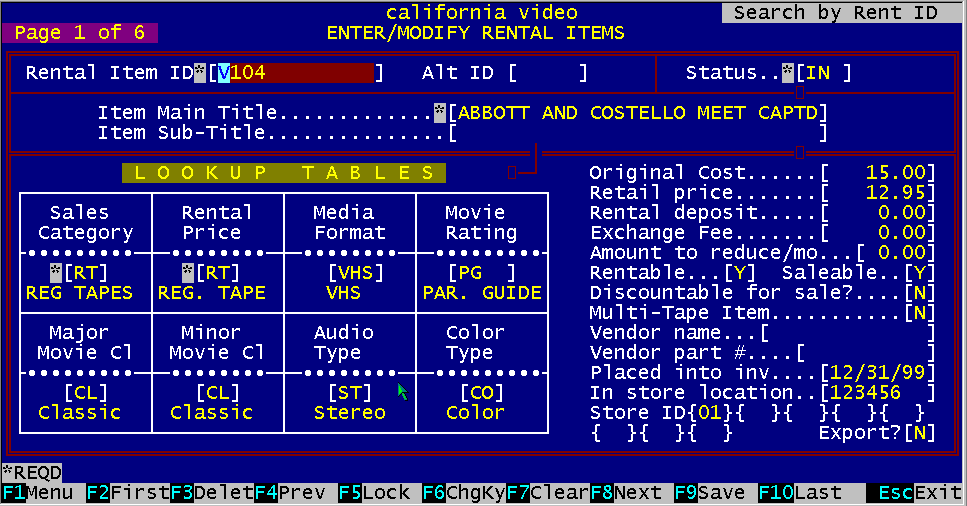This screenshot has width=967, height=506.
Task: Open the Audio Type lookup ST field
Action: [x=348, y=393]
